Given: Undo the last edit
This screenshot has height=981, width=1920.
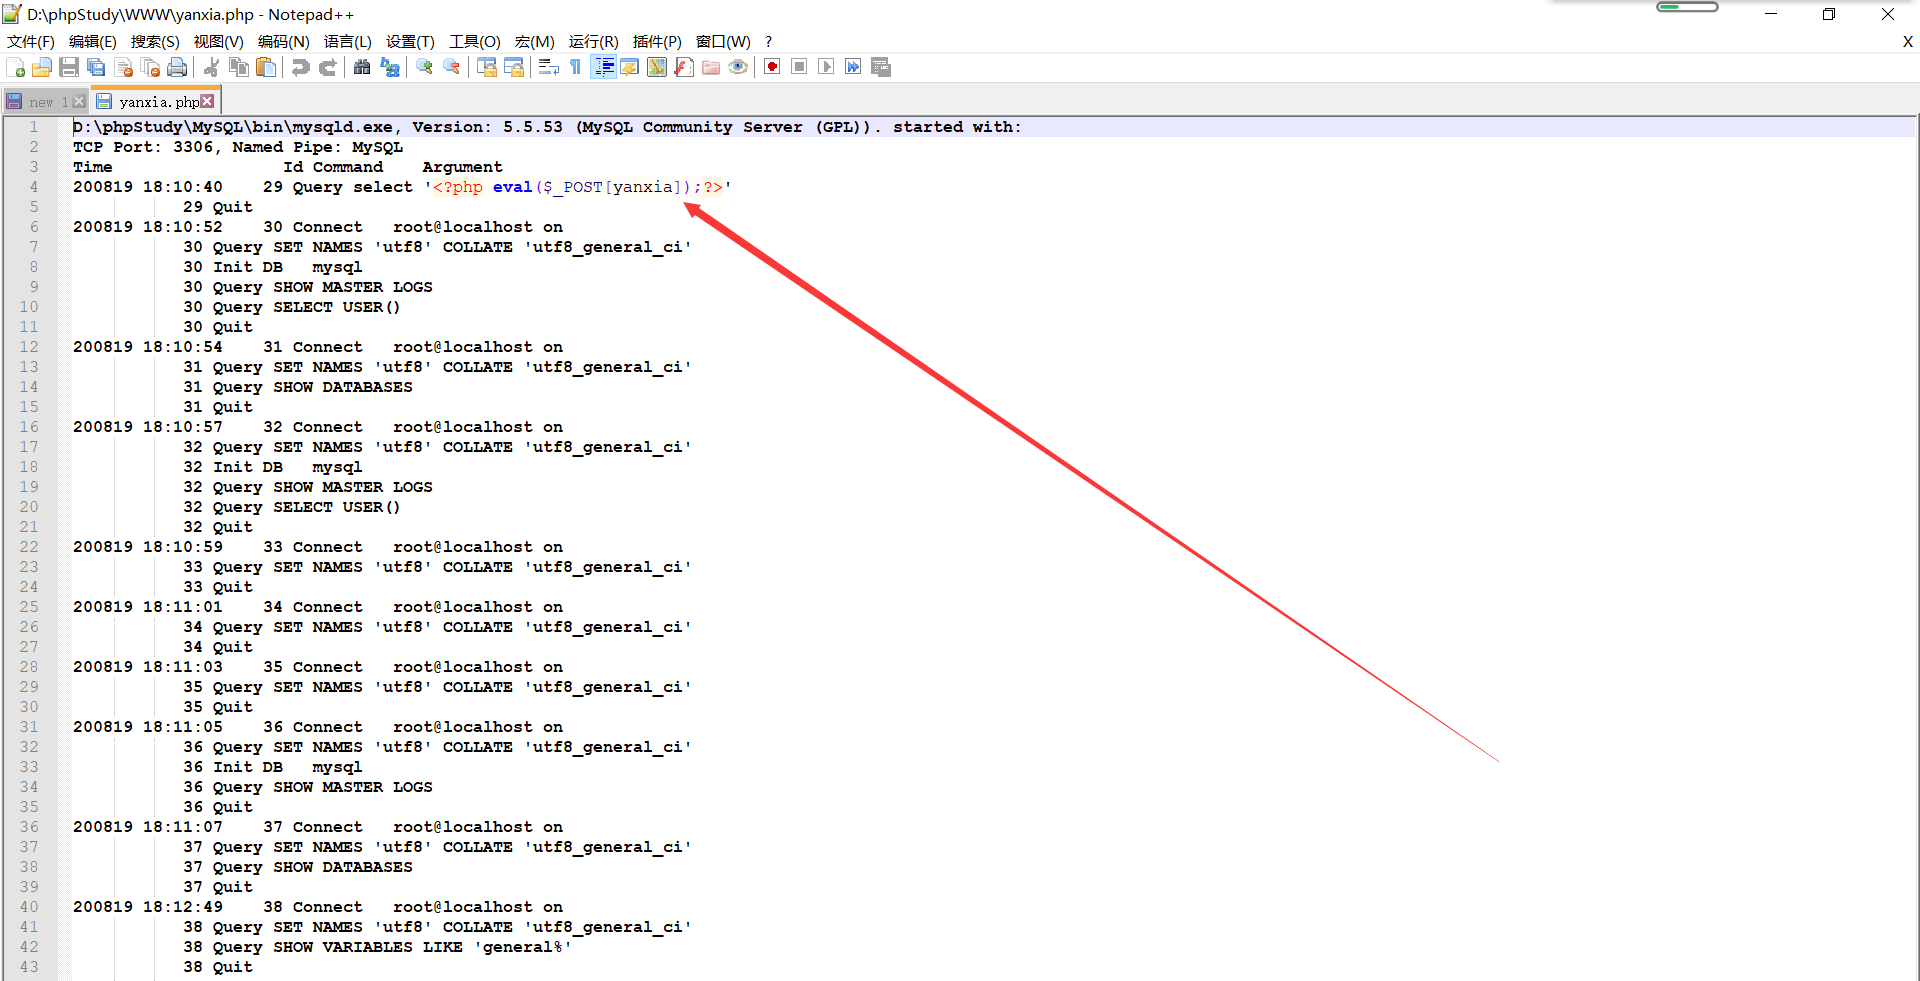Looking at the screenshot, I should click(x=300, y=67).
